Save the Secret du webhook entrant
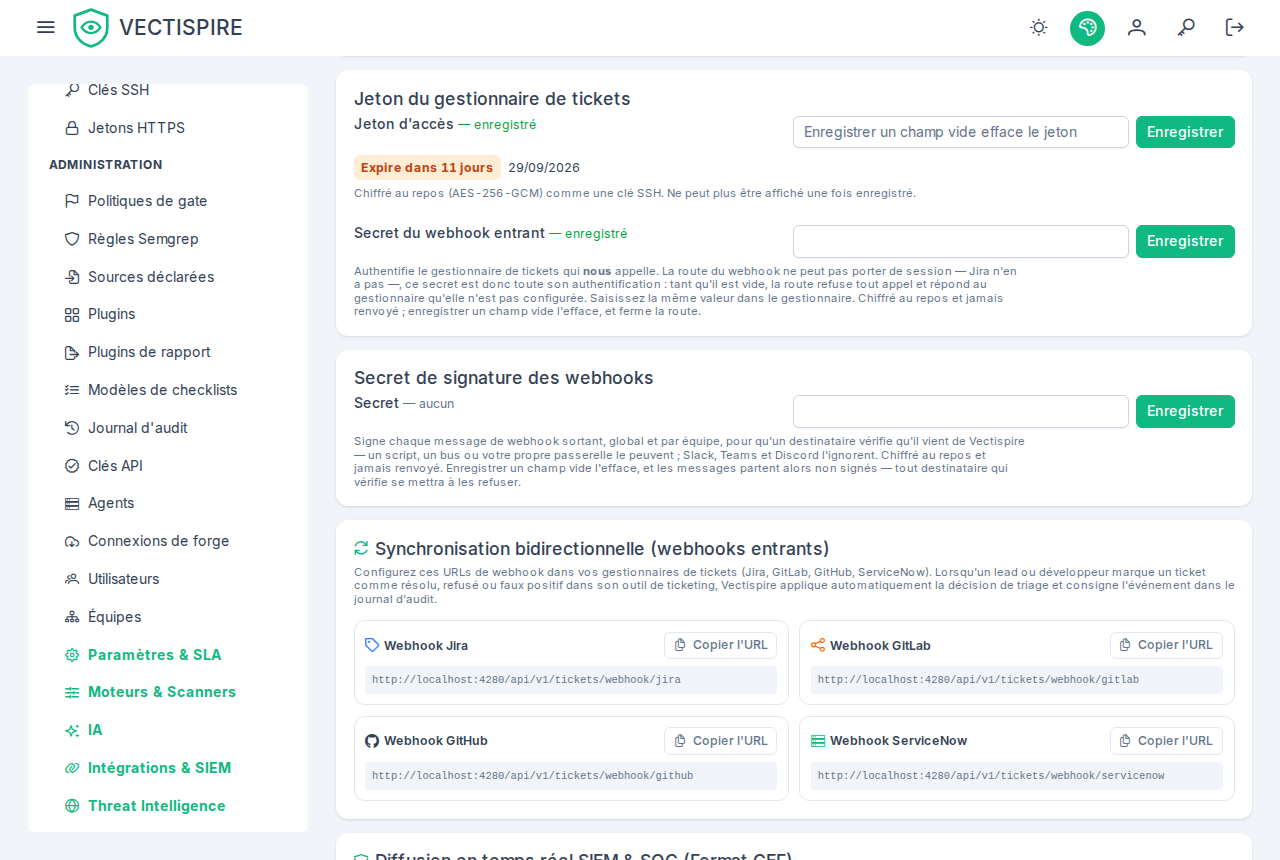The height and width of the screenshot is (860, 1280). point(1185,241)
